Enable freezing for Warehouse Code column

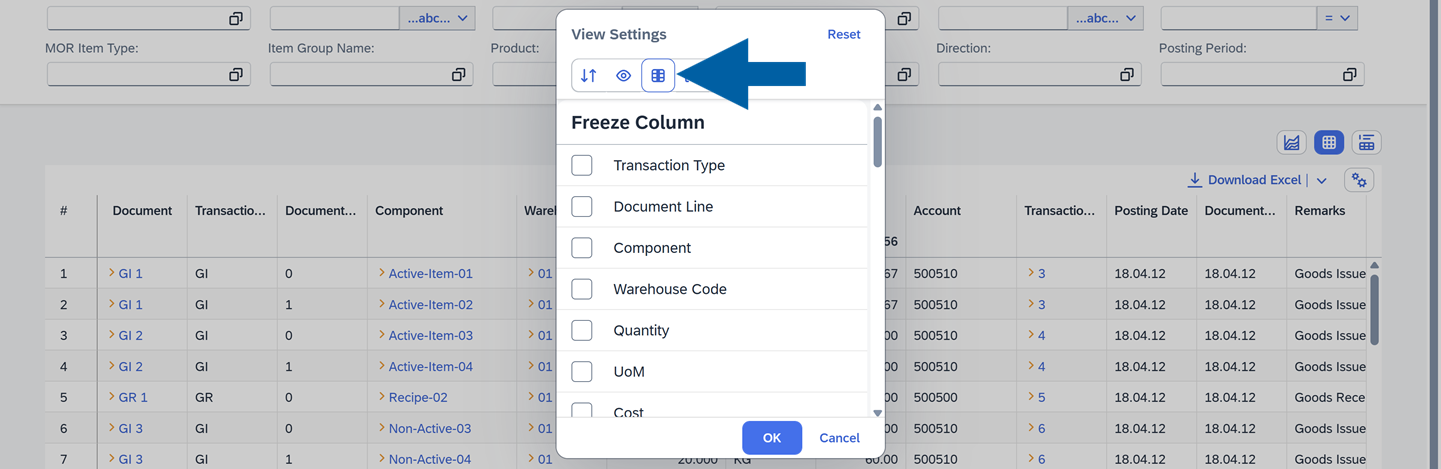pos(582,289)
